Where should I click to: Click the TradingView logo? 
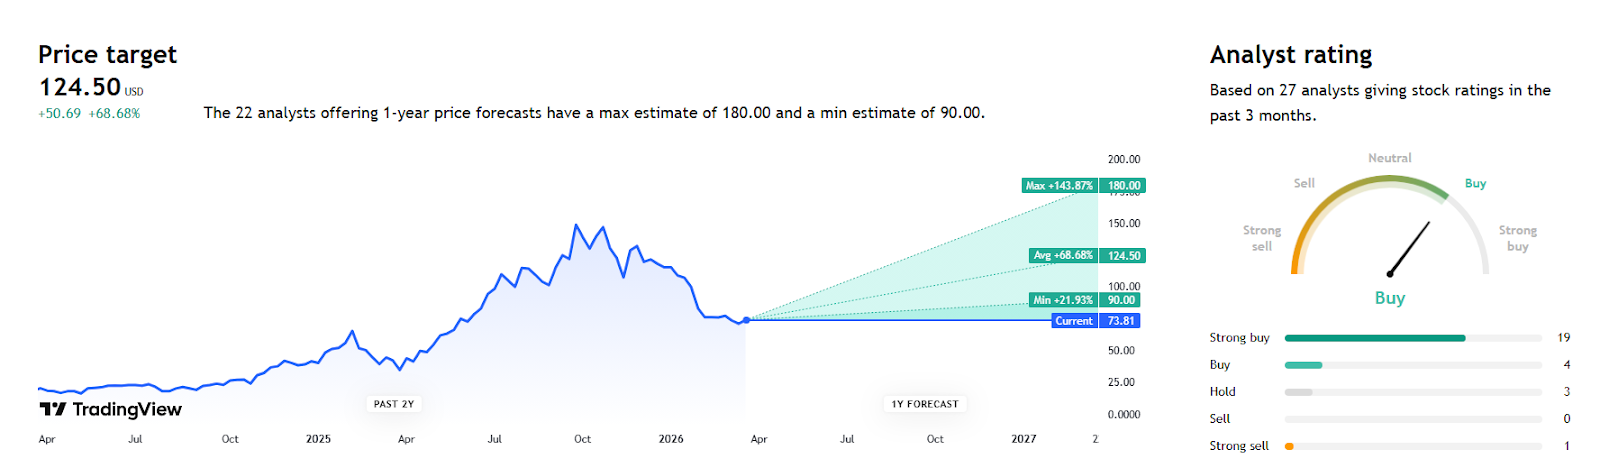(x=110, y=409)
